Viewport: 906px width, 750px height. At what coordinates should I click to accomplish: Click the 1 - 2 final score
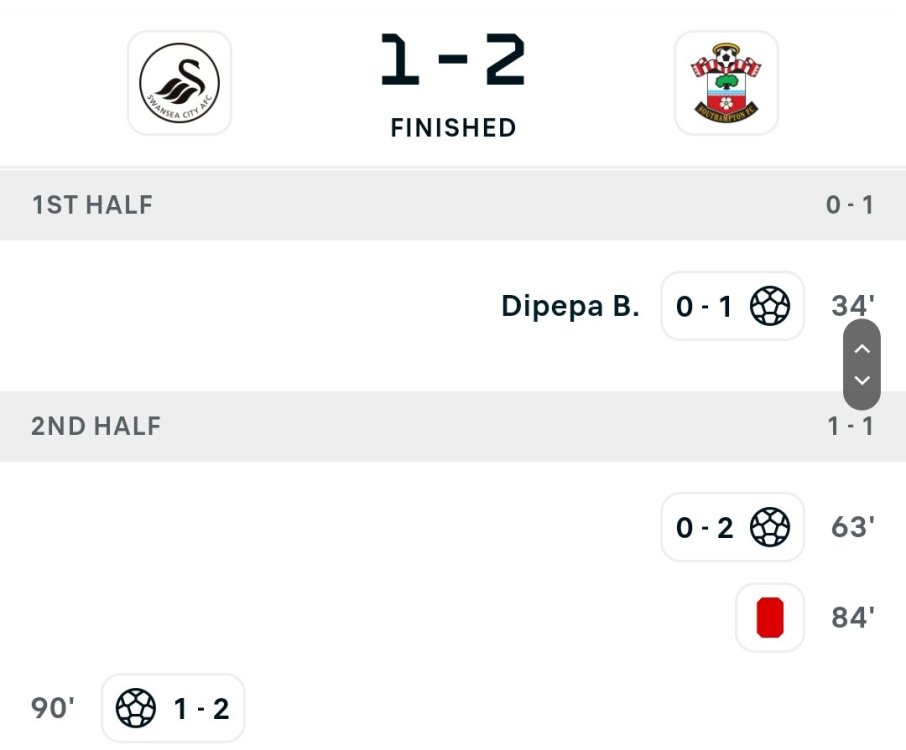click(453, 61)
